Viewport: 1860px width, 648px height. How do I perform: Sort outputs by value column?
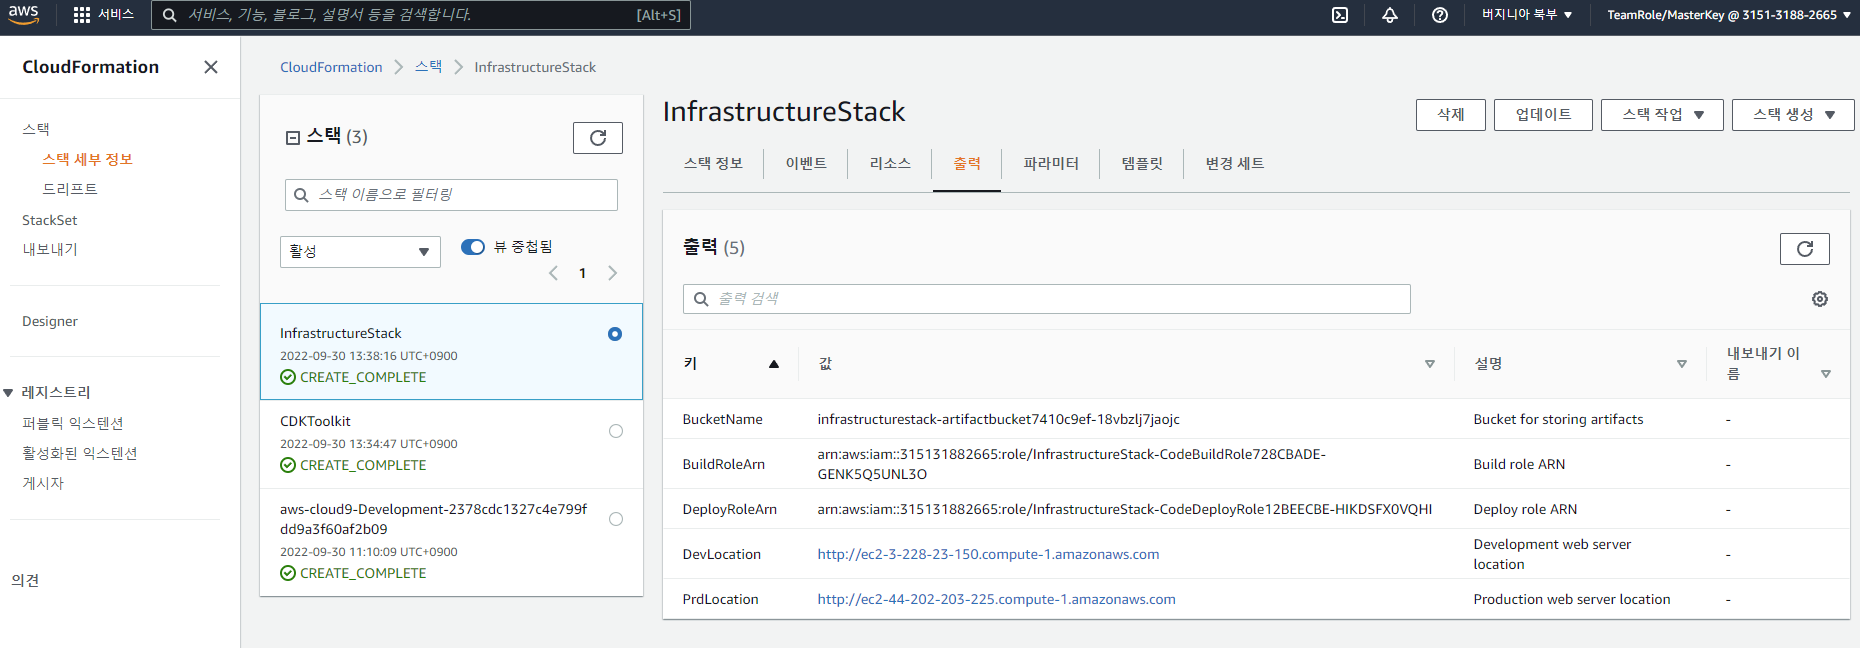pyautogui.click(x=1430, y=364)
